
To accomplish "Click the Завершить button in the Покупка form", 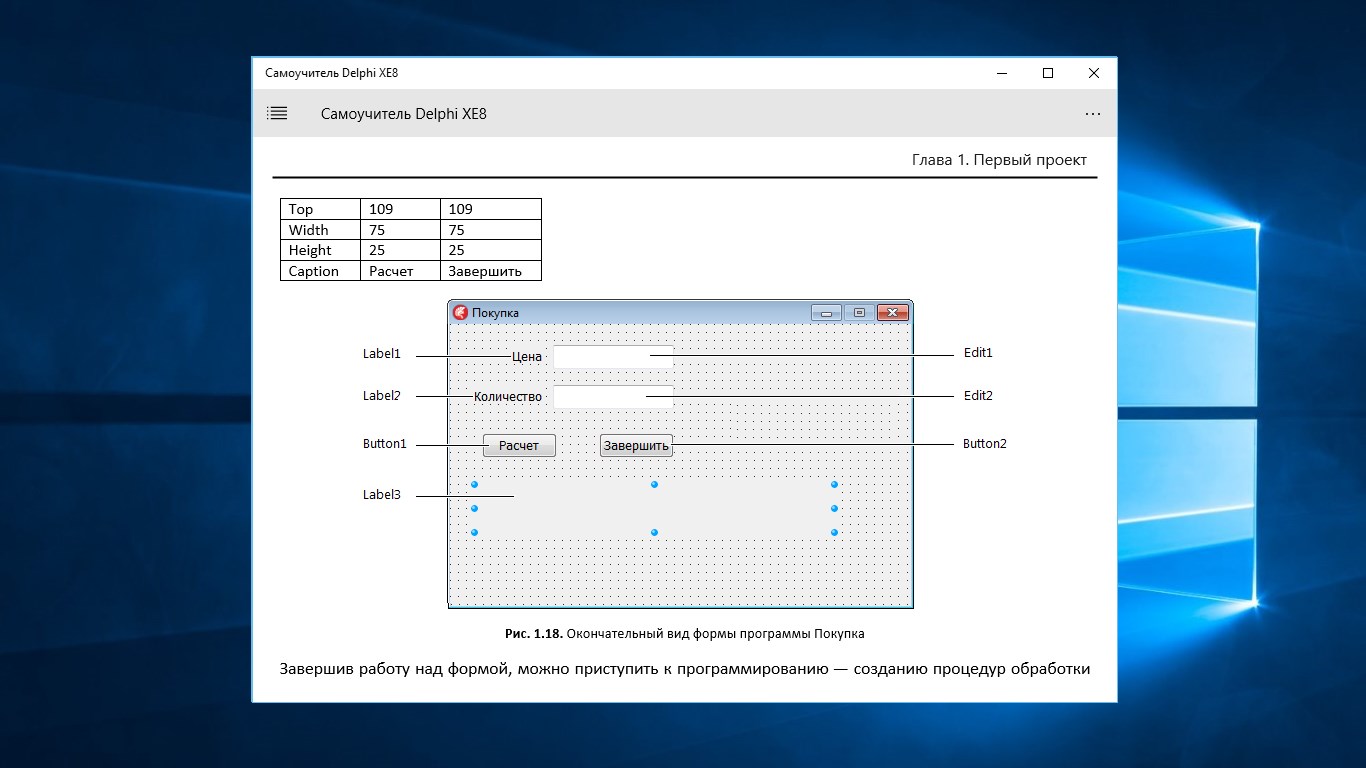I will pos(636,446).
